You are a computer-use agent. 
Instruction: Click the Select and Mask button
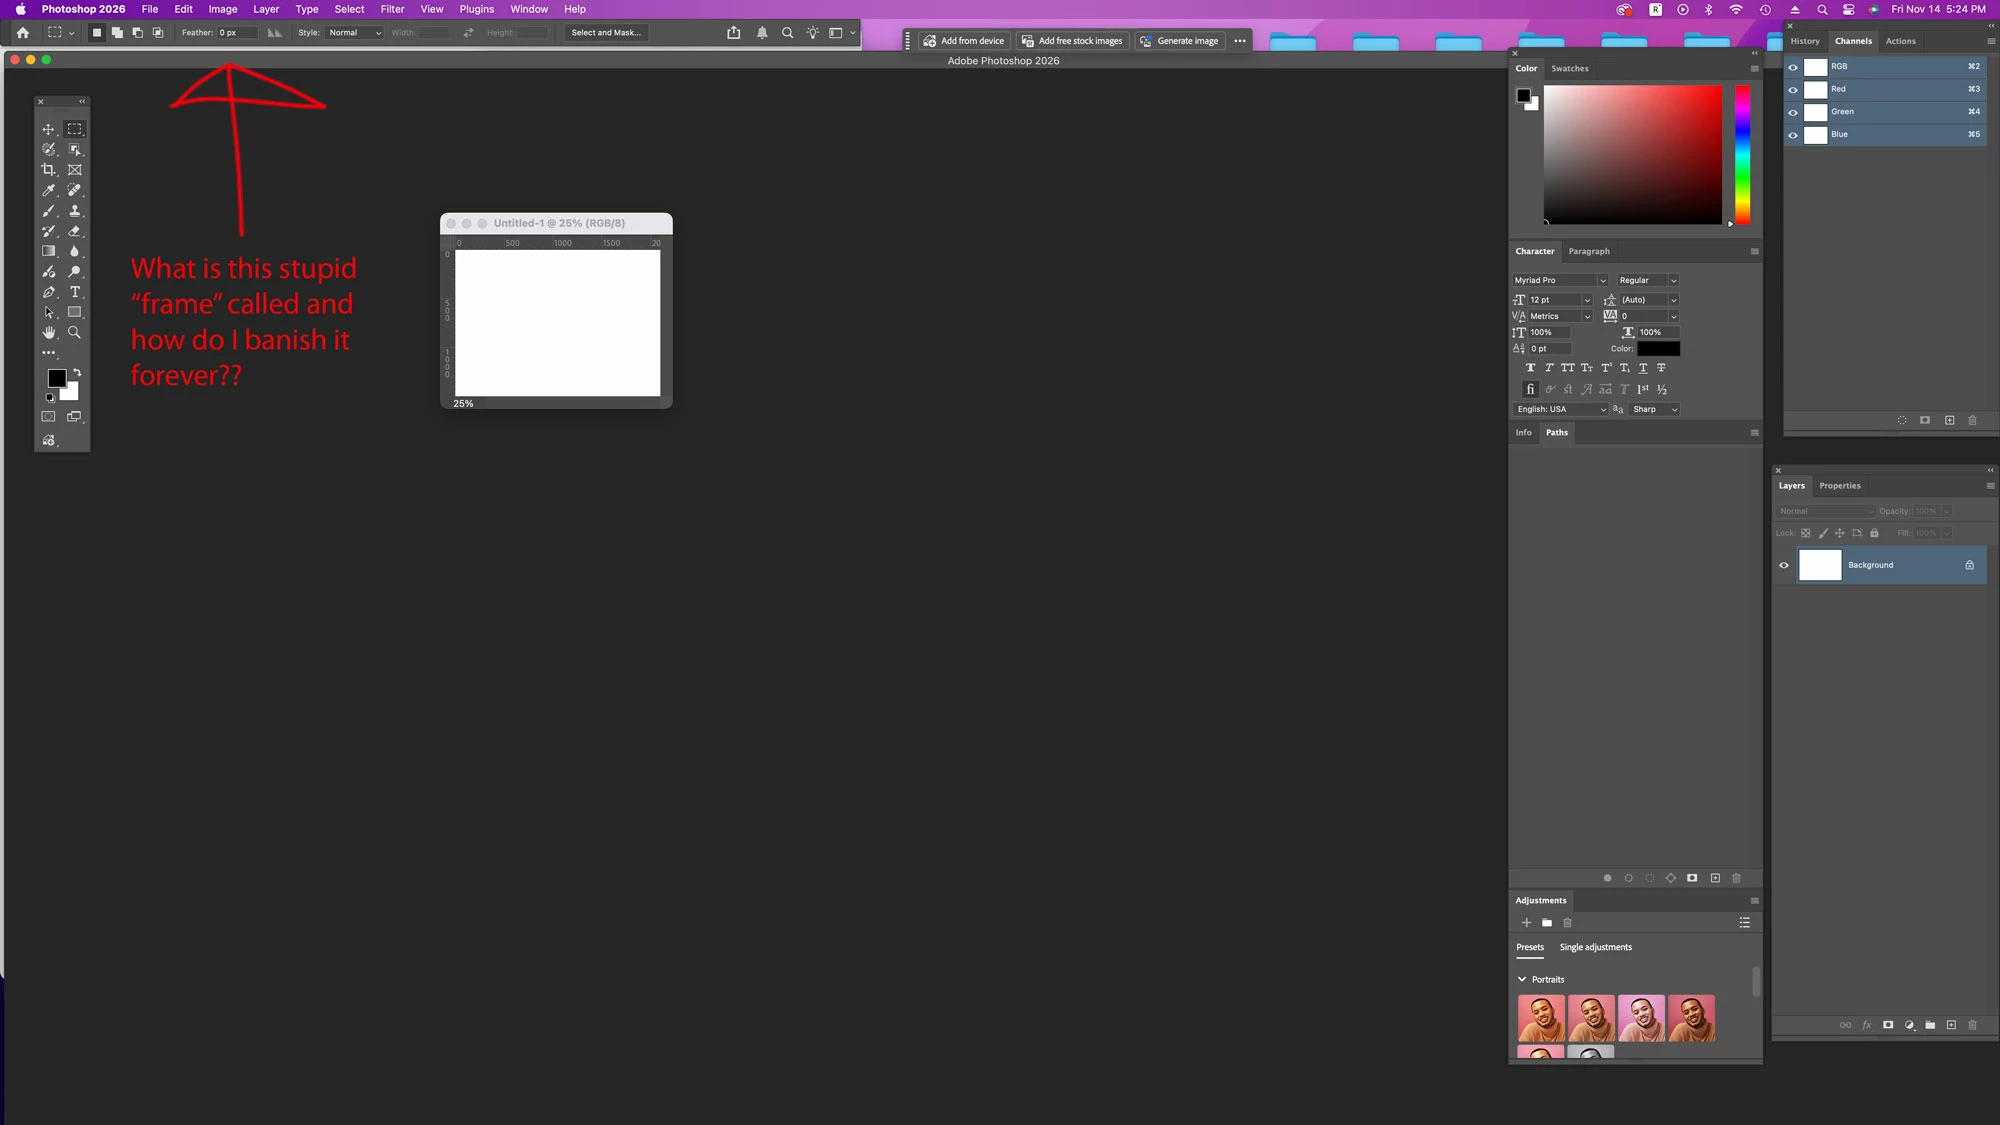[606, 33]
